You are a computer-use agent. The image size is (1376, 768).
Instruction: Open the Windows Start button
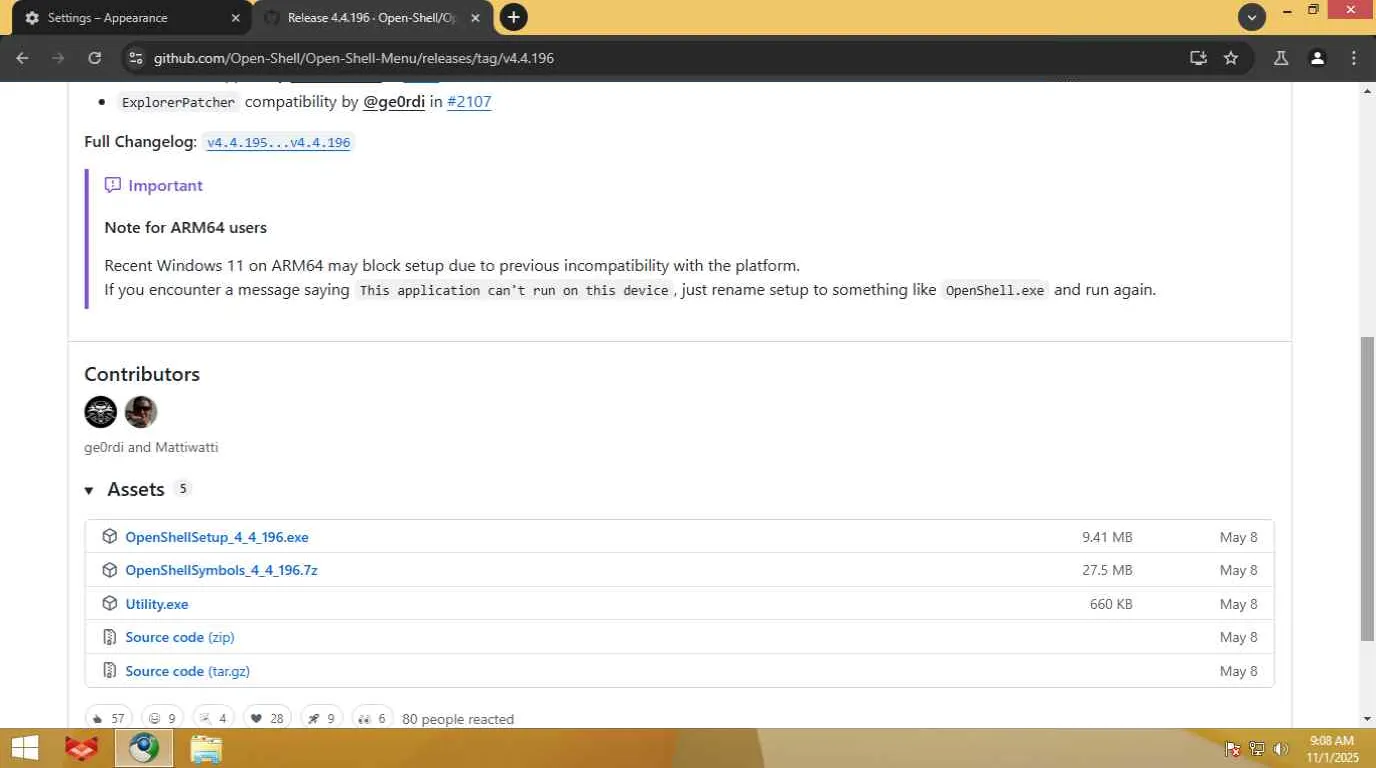[x=24, y=749]
